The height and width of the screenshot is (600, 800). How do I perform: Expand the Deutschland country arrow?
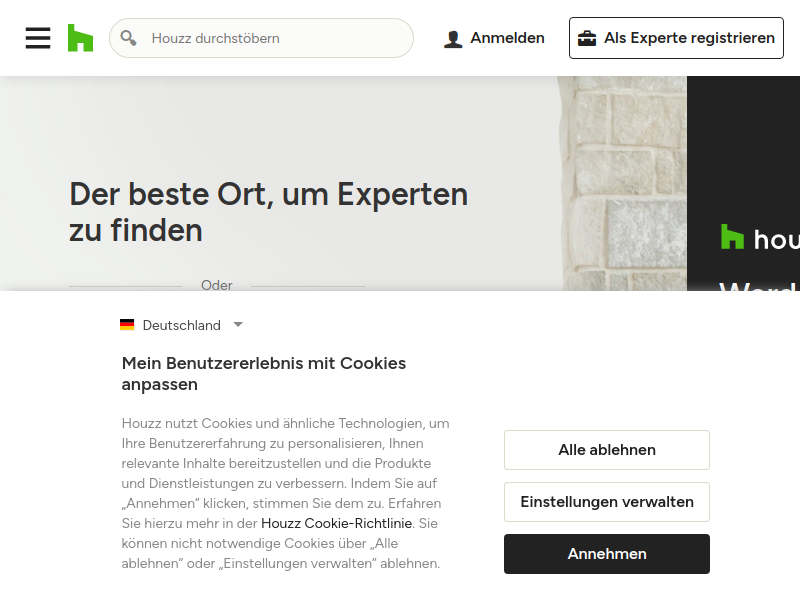click(238, 324)
